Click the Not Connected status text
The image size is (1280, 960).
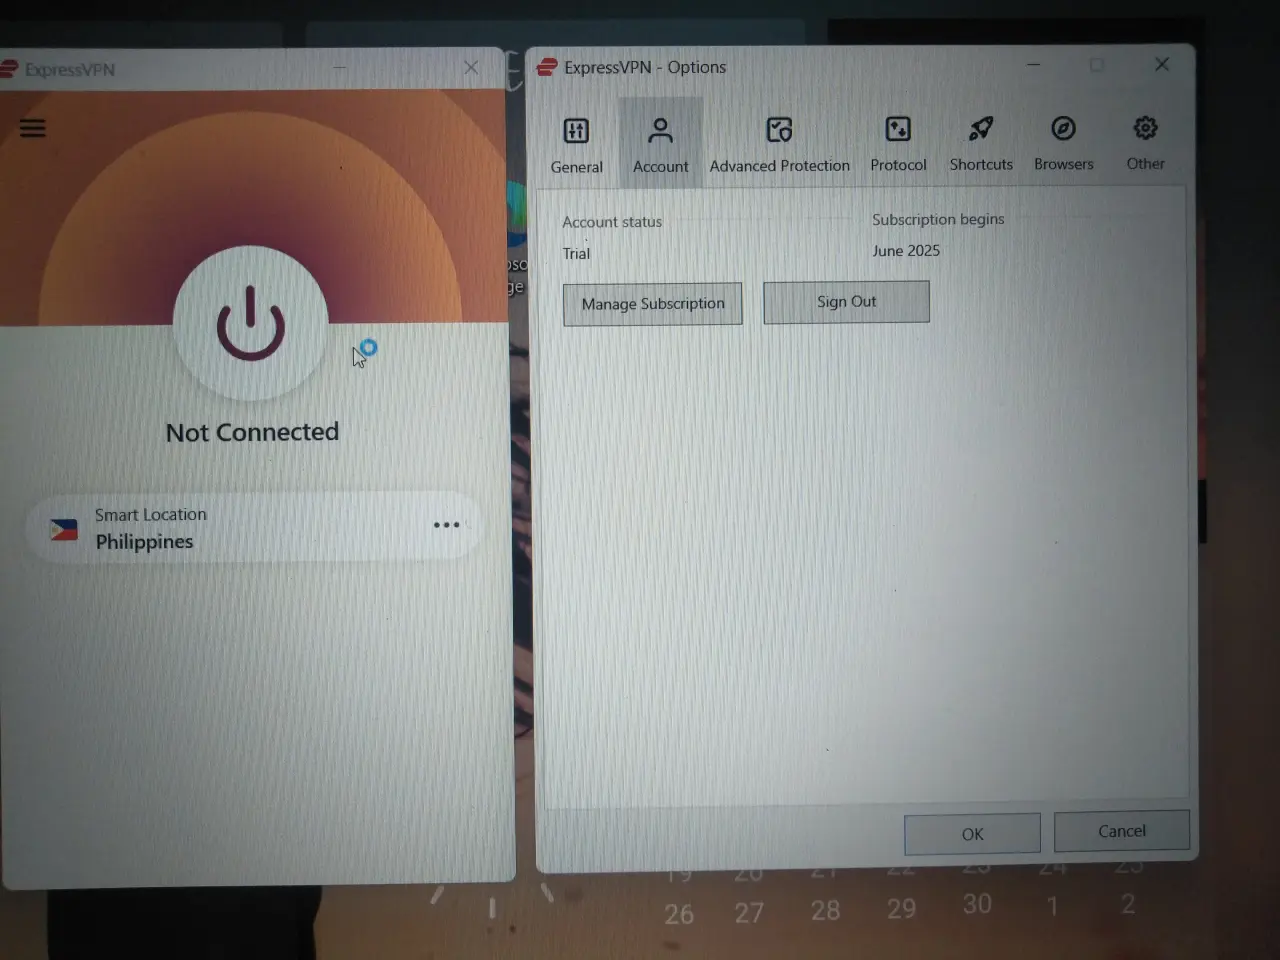pyautogui.click(x=252, y=432)
